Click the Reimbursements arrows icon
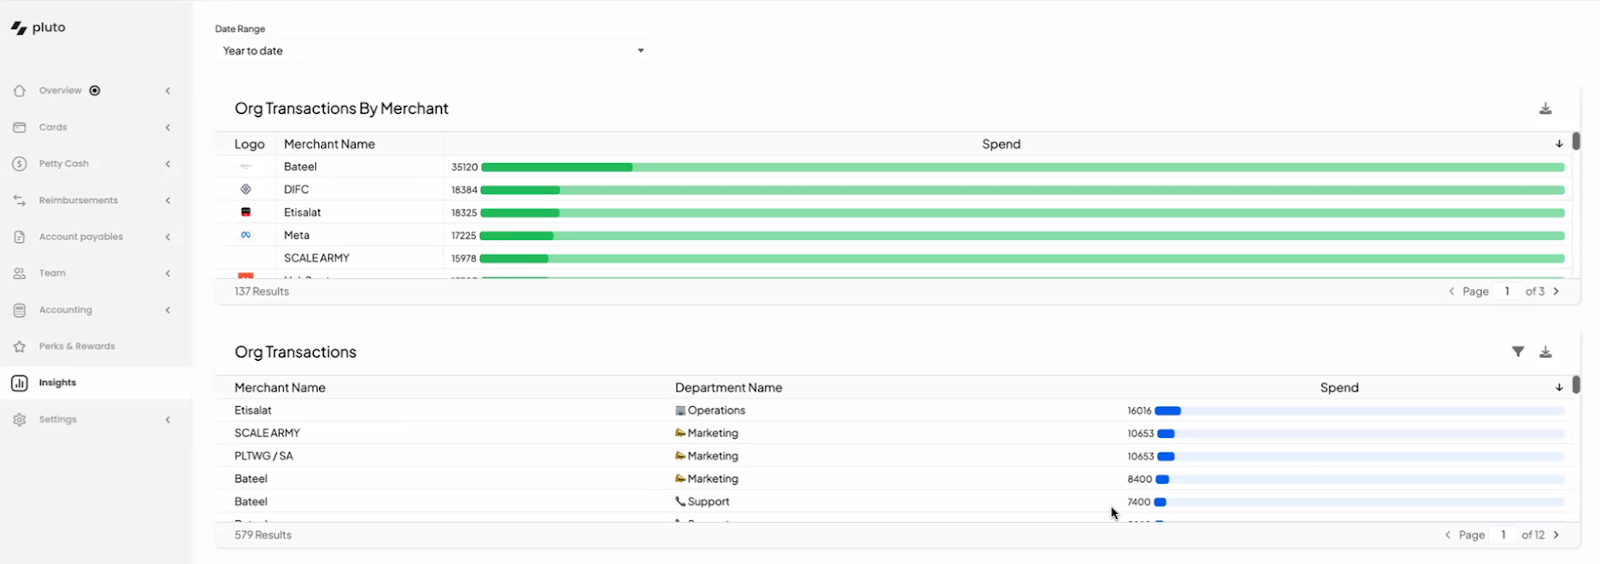Screen dimensions: 1600x564 [x=19, y=200]
